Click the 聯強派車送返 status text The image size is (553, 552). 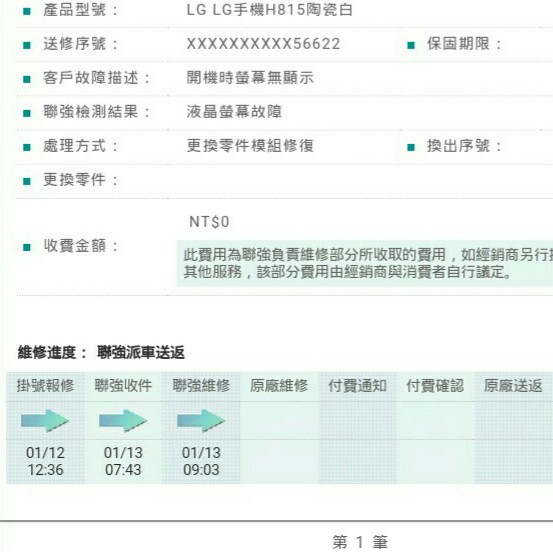(x=141, y=352)
